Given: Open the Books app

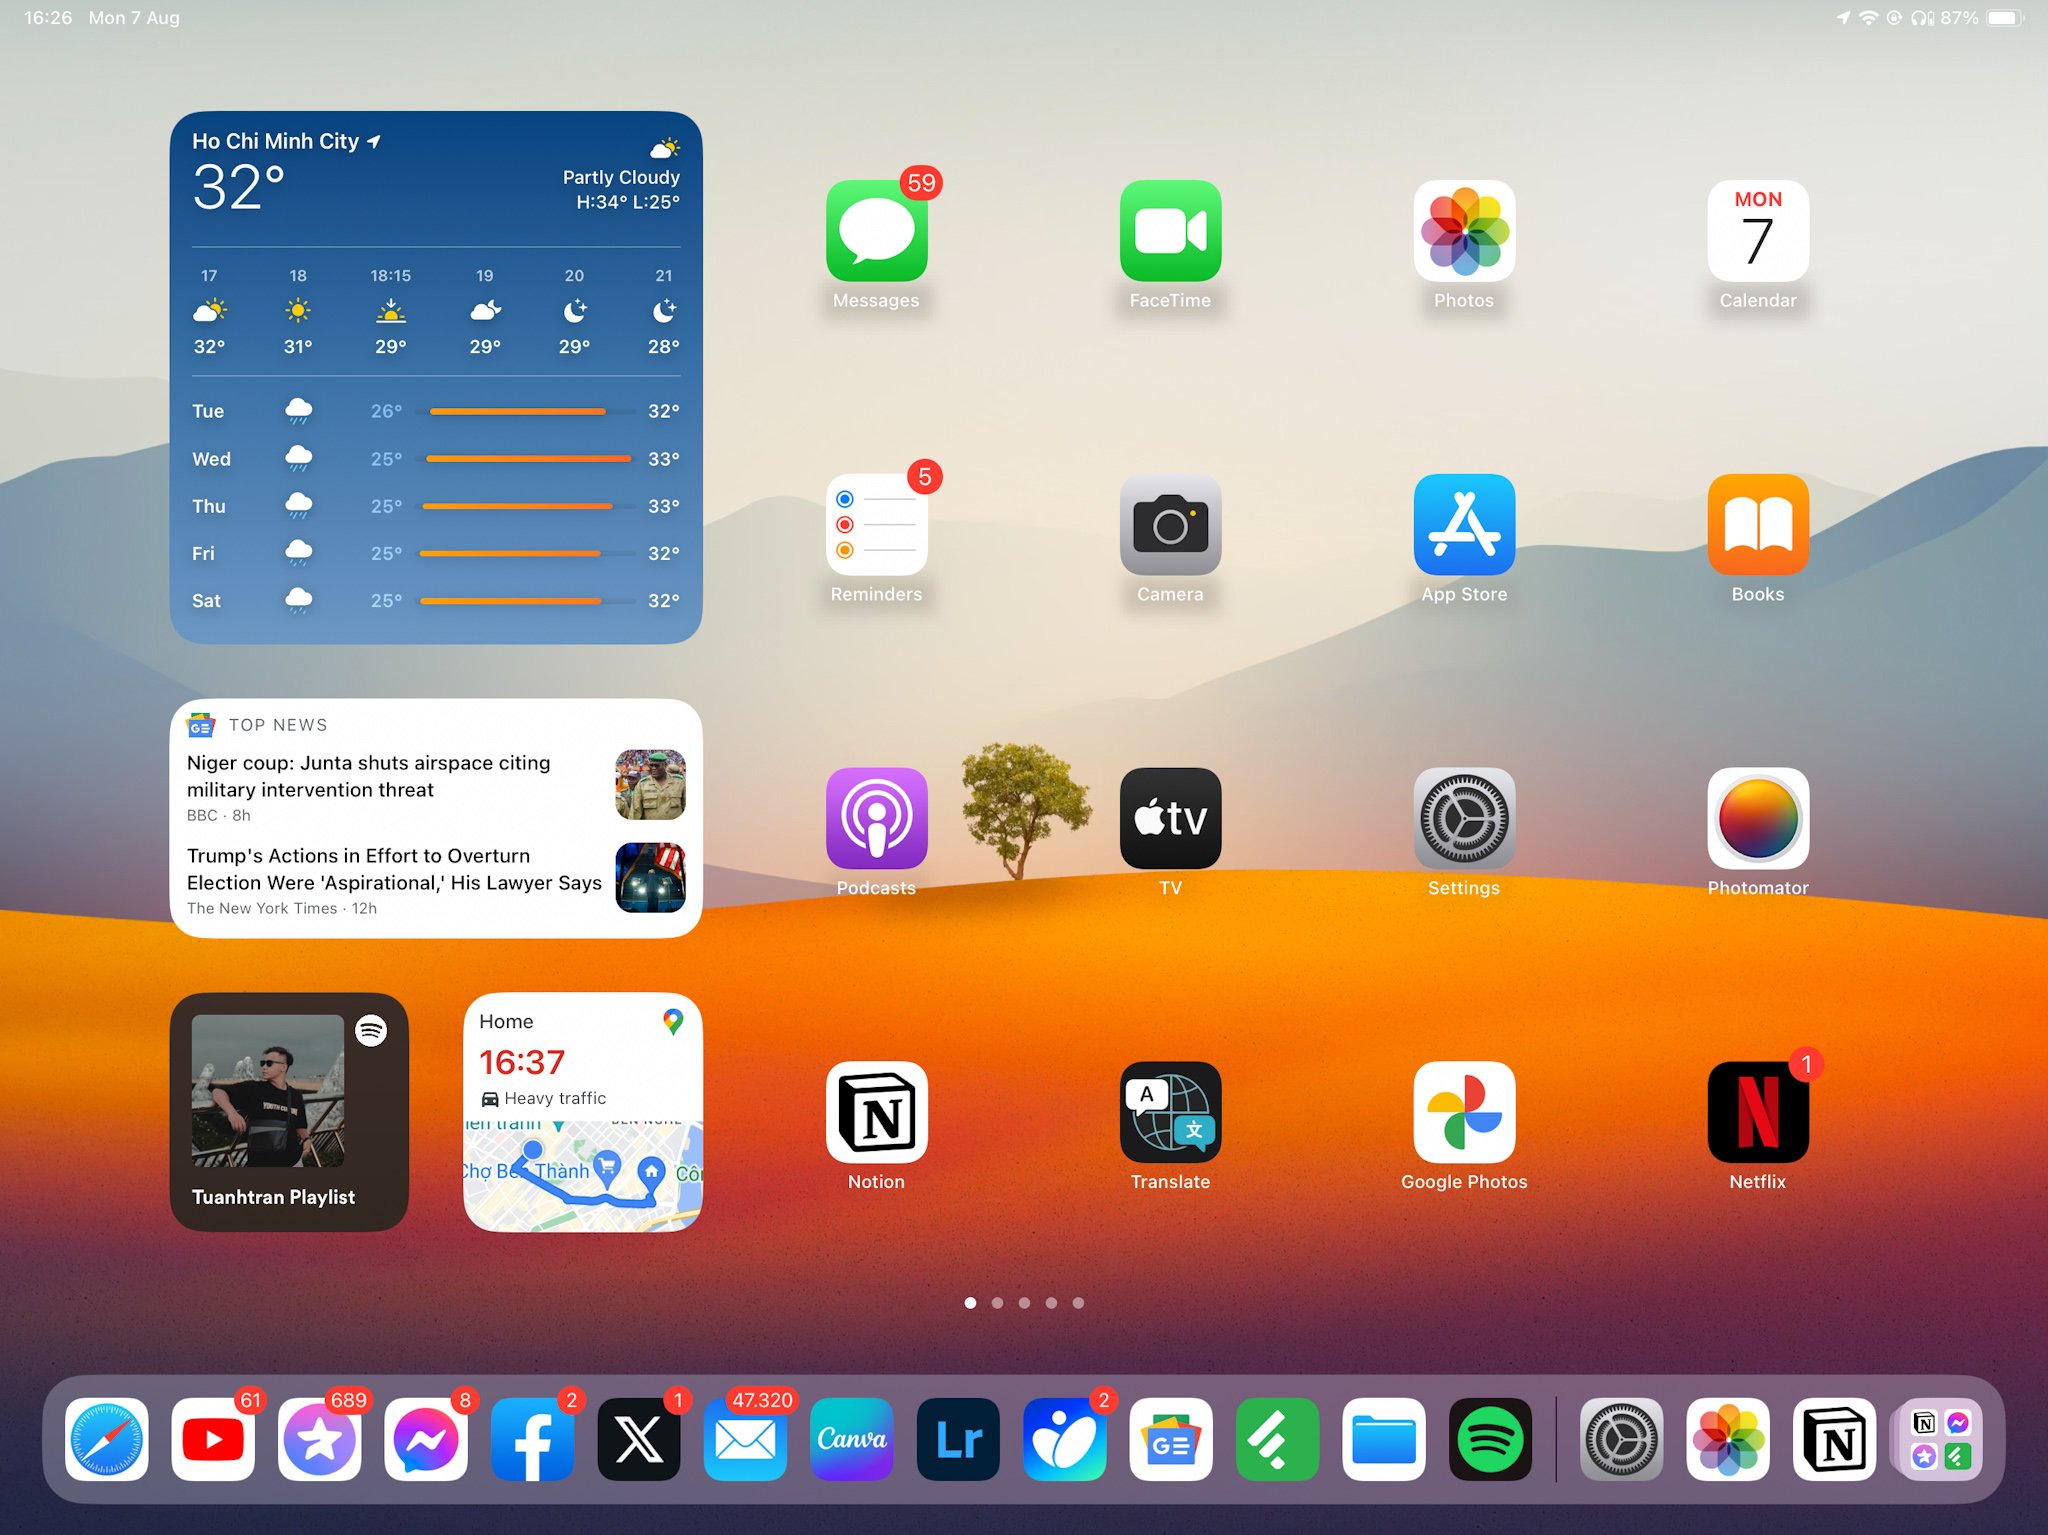Looking at the screenshot, I should [x=1758, y=525].
